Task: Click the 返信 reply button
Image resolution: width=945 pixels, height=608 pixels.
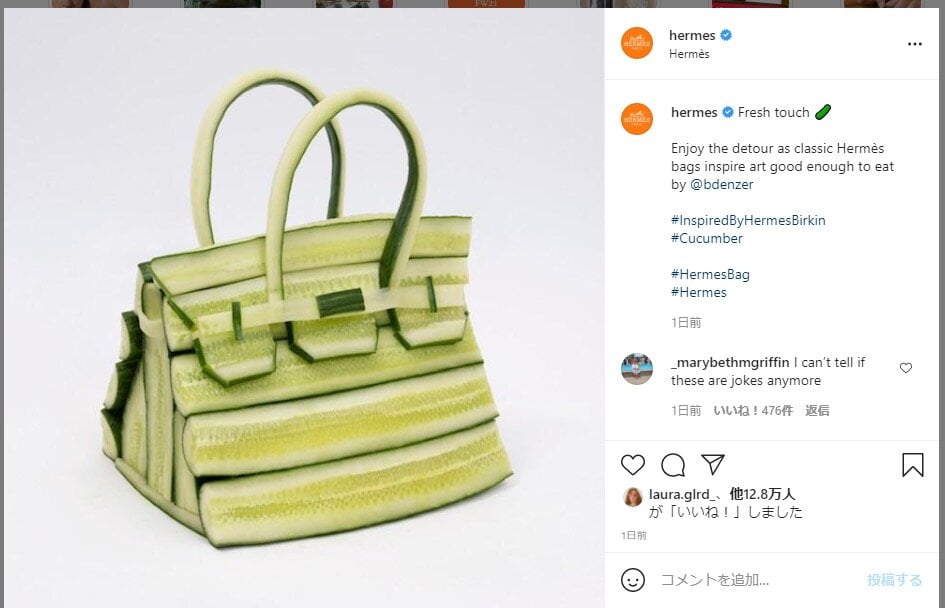Action: pos(817,410)
